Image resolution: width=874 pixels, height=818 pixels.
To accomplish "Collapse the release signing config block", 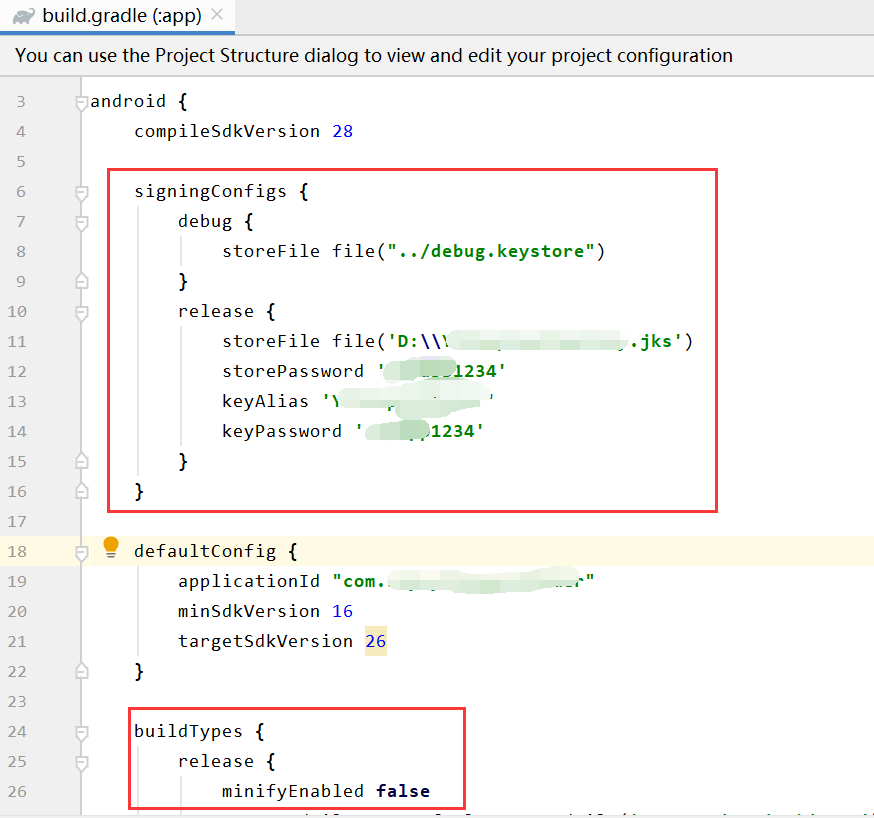I will (x=82, y=311).
